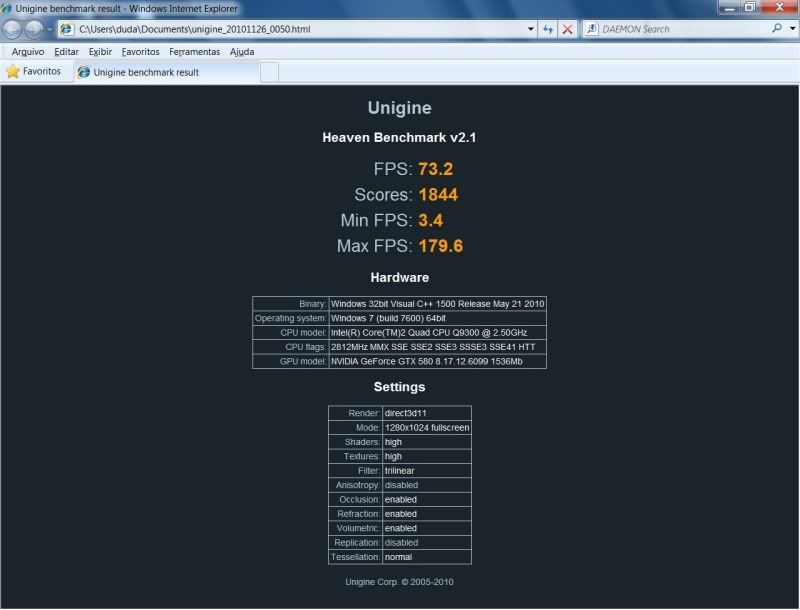Open the Ajuda menu
This screenshot has width=800, height=610.
(x=242, y=51)
